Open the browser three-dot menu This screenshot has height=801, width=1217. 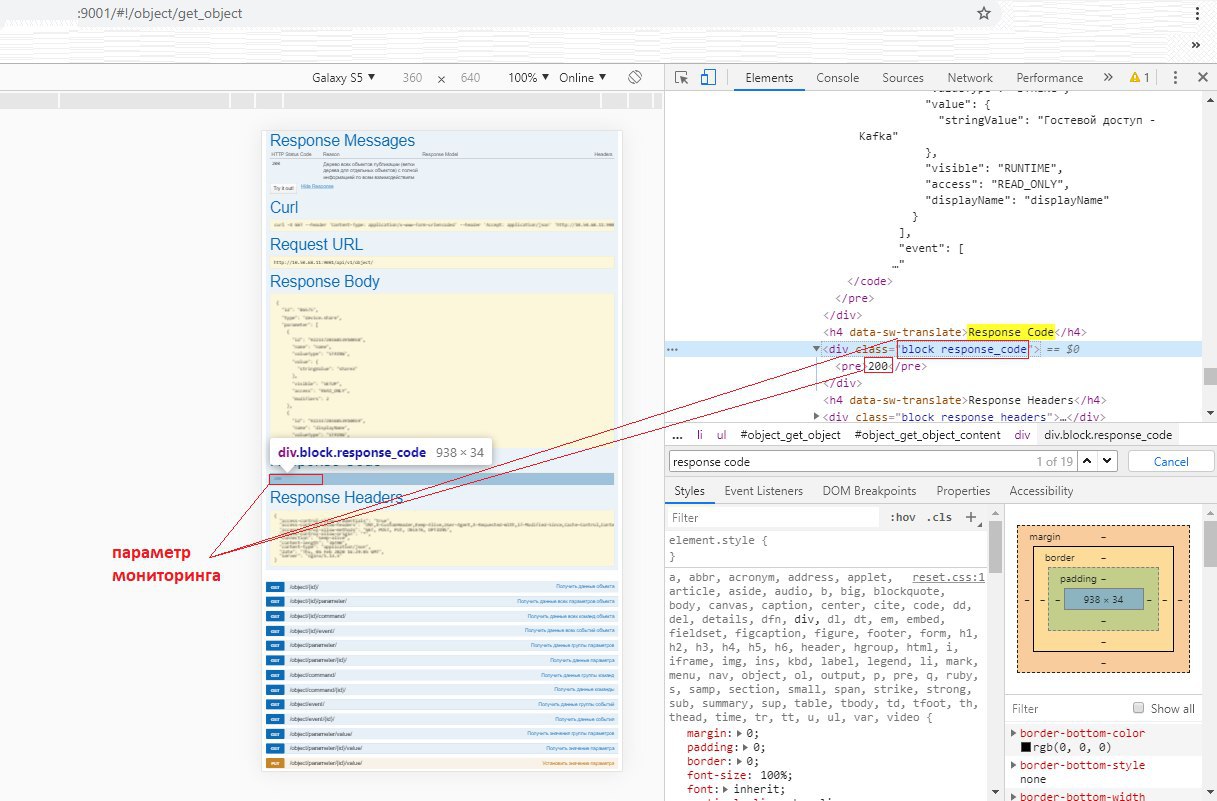tap(1196, 14)
